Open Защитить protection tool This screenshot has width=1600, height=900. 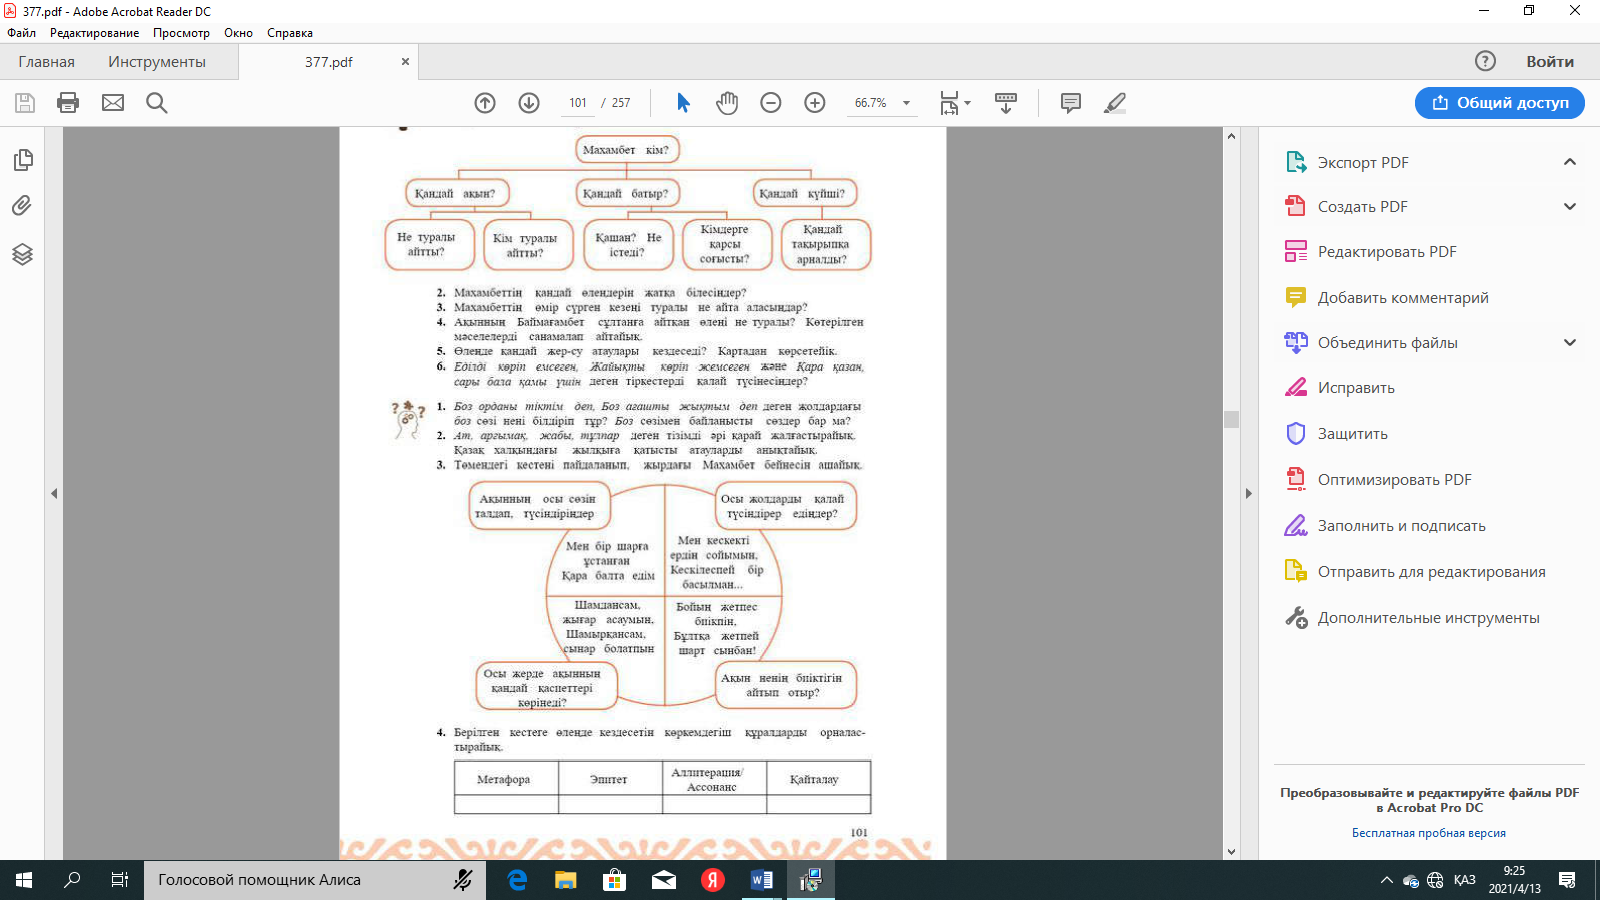[x=1352, y=434]
